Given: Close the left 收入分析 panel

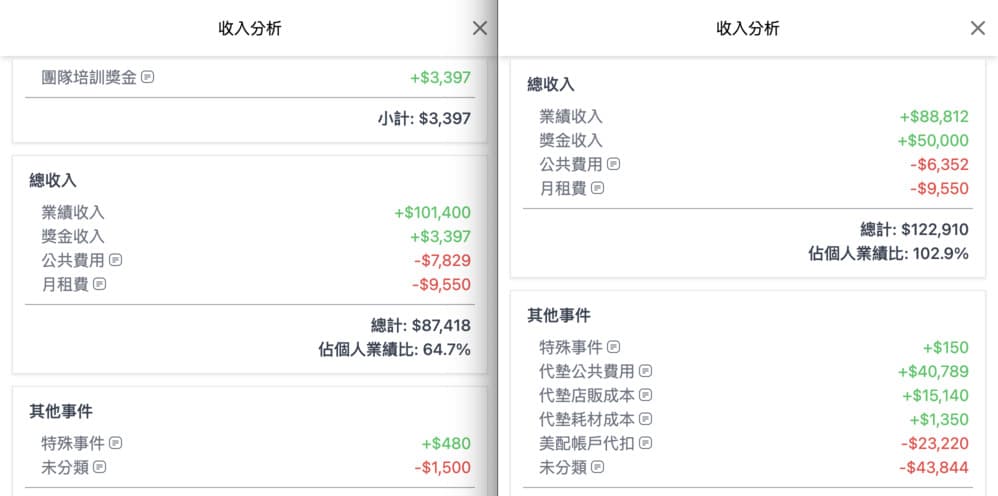Looking at the screenshot, I should point(480,28).
